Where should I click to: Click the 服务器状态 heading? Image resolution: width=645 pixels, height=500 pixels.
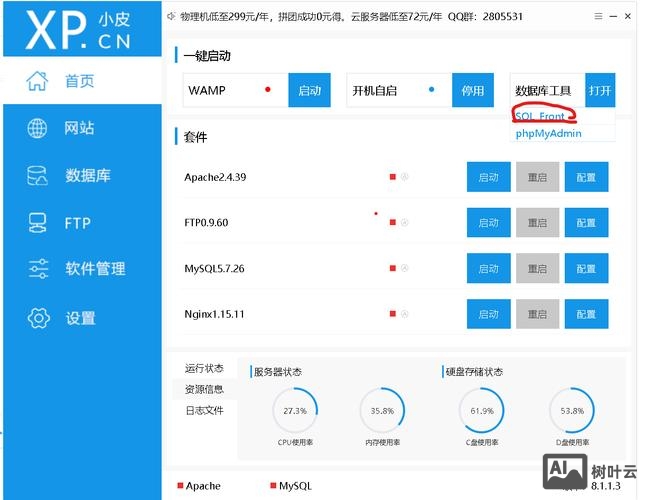click(278, 371)
